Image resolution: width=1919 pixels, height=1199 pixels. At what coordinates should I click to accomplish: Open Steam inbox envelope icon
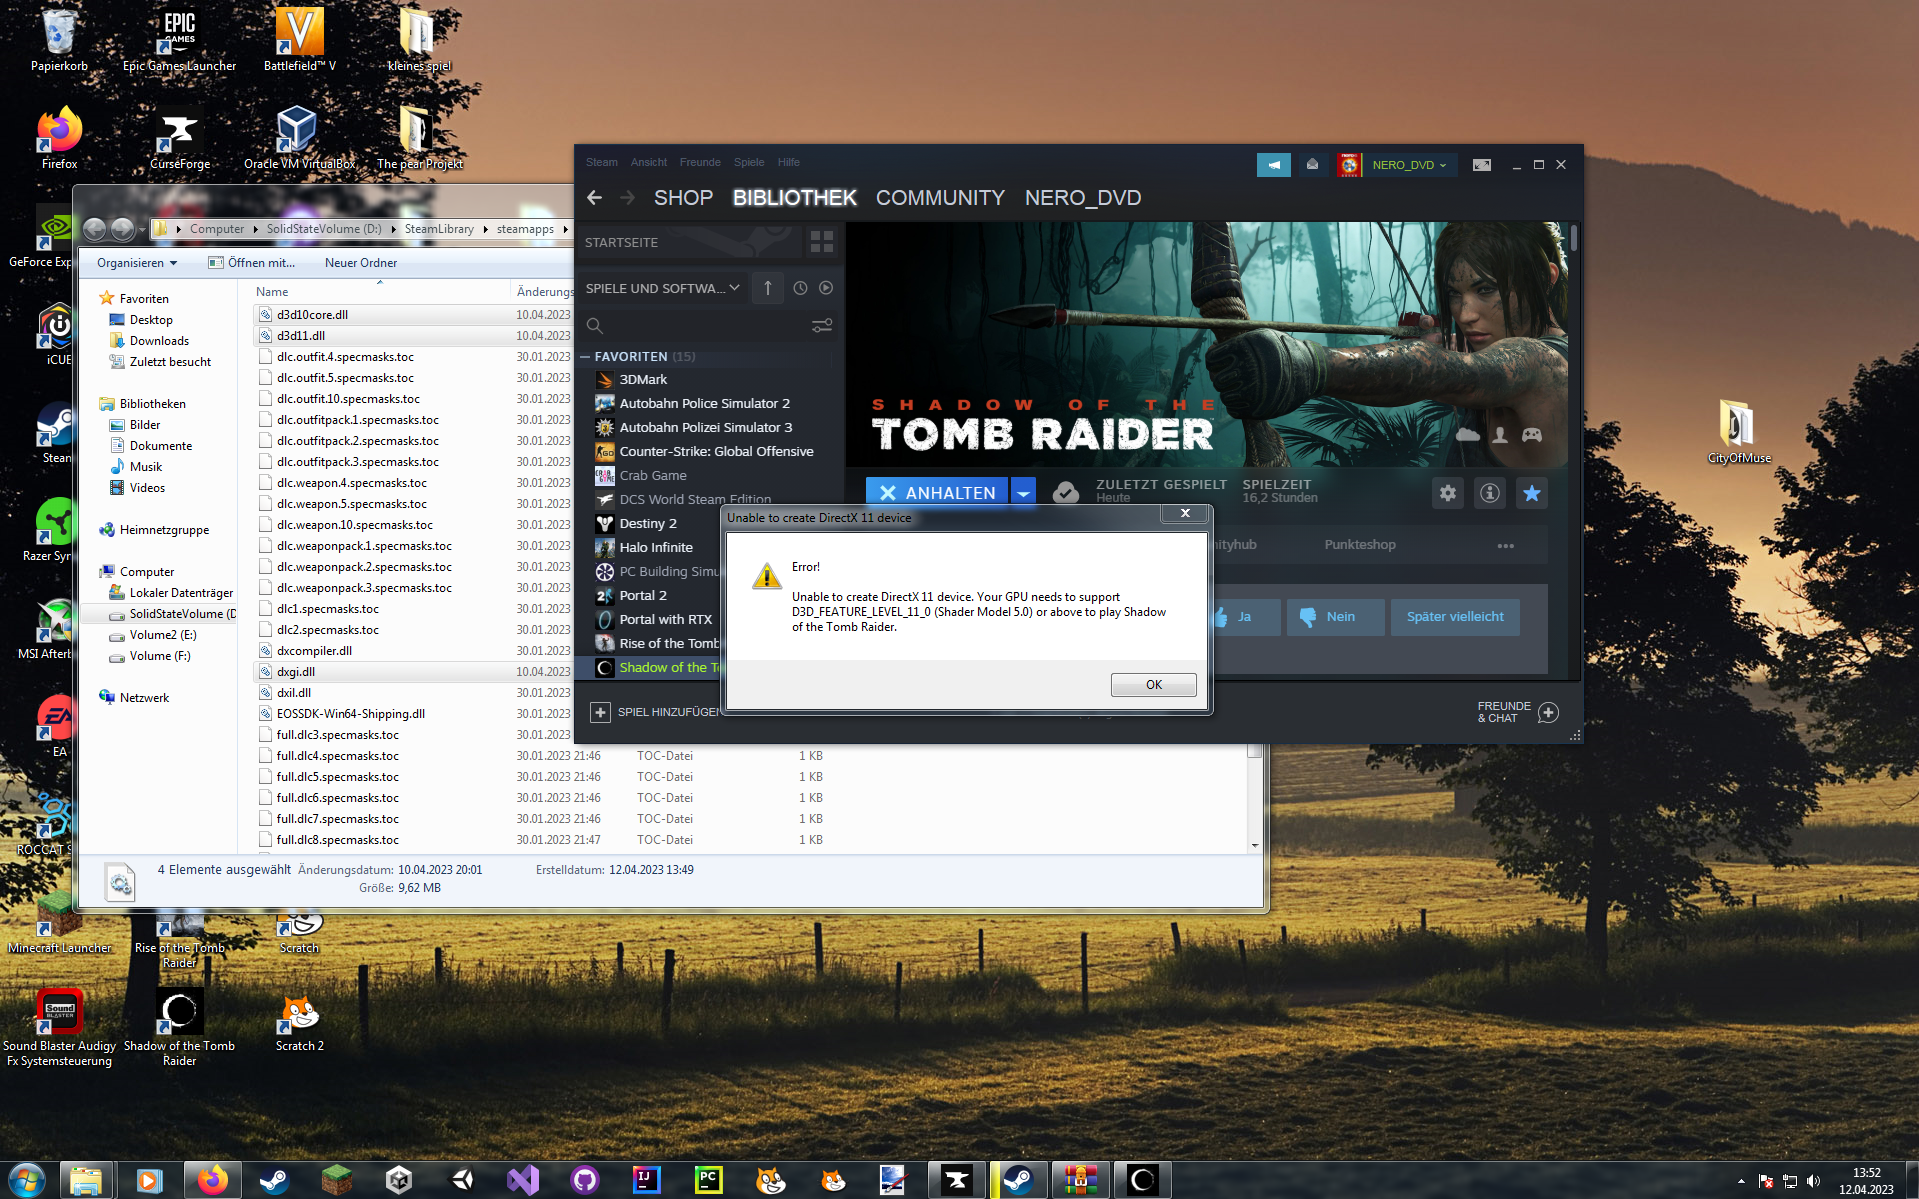(x=1312, y=165)
